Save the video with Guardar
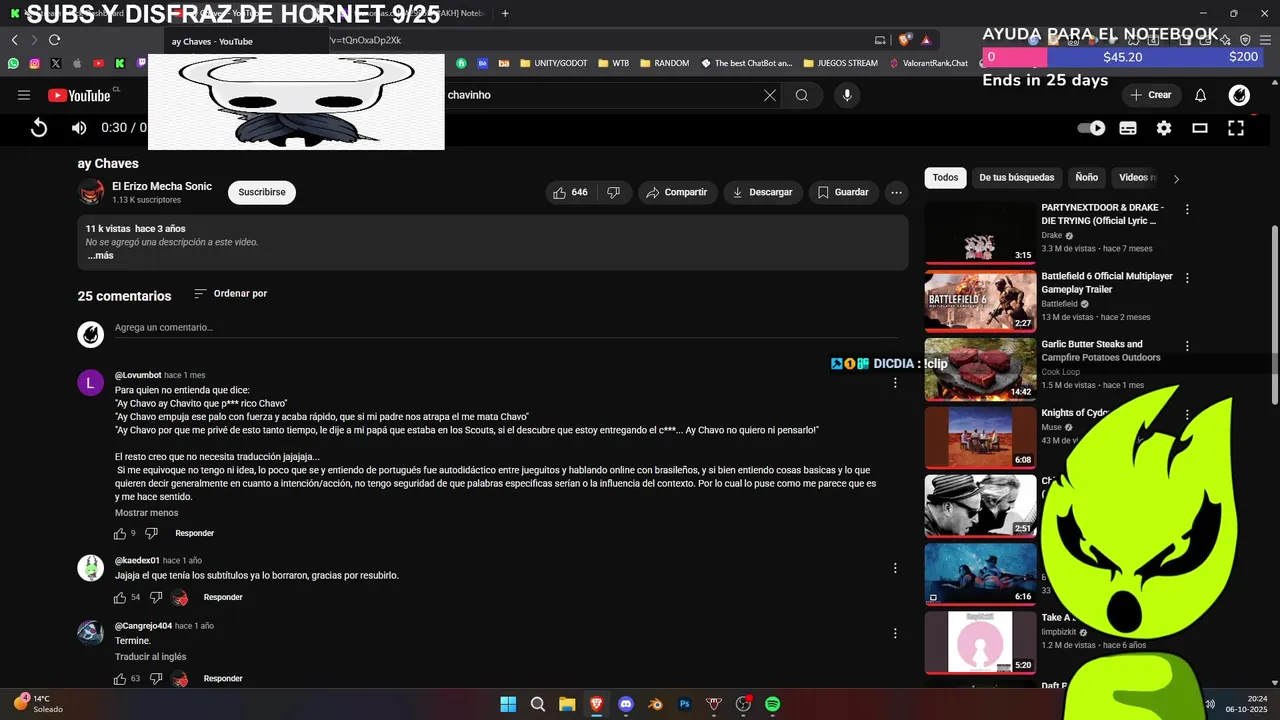 843,192
